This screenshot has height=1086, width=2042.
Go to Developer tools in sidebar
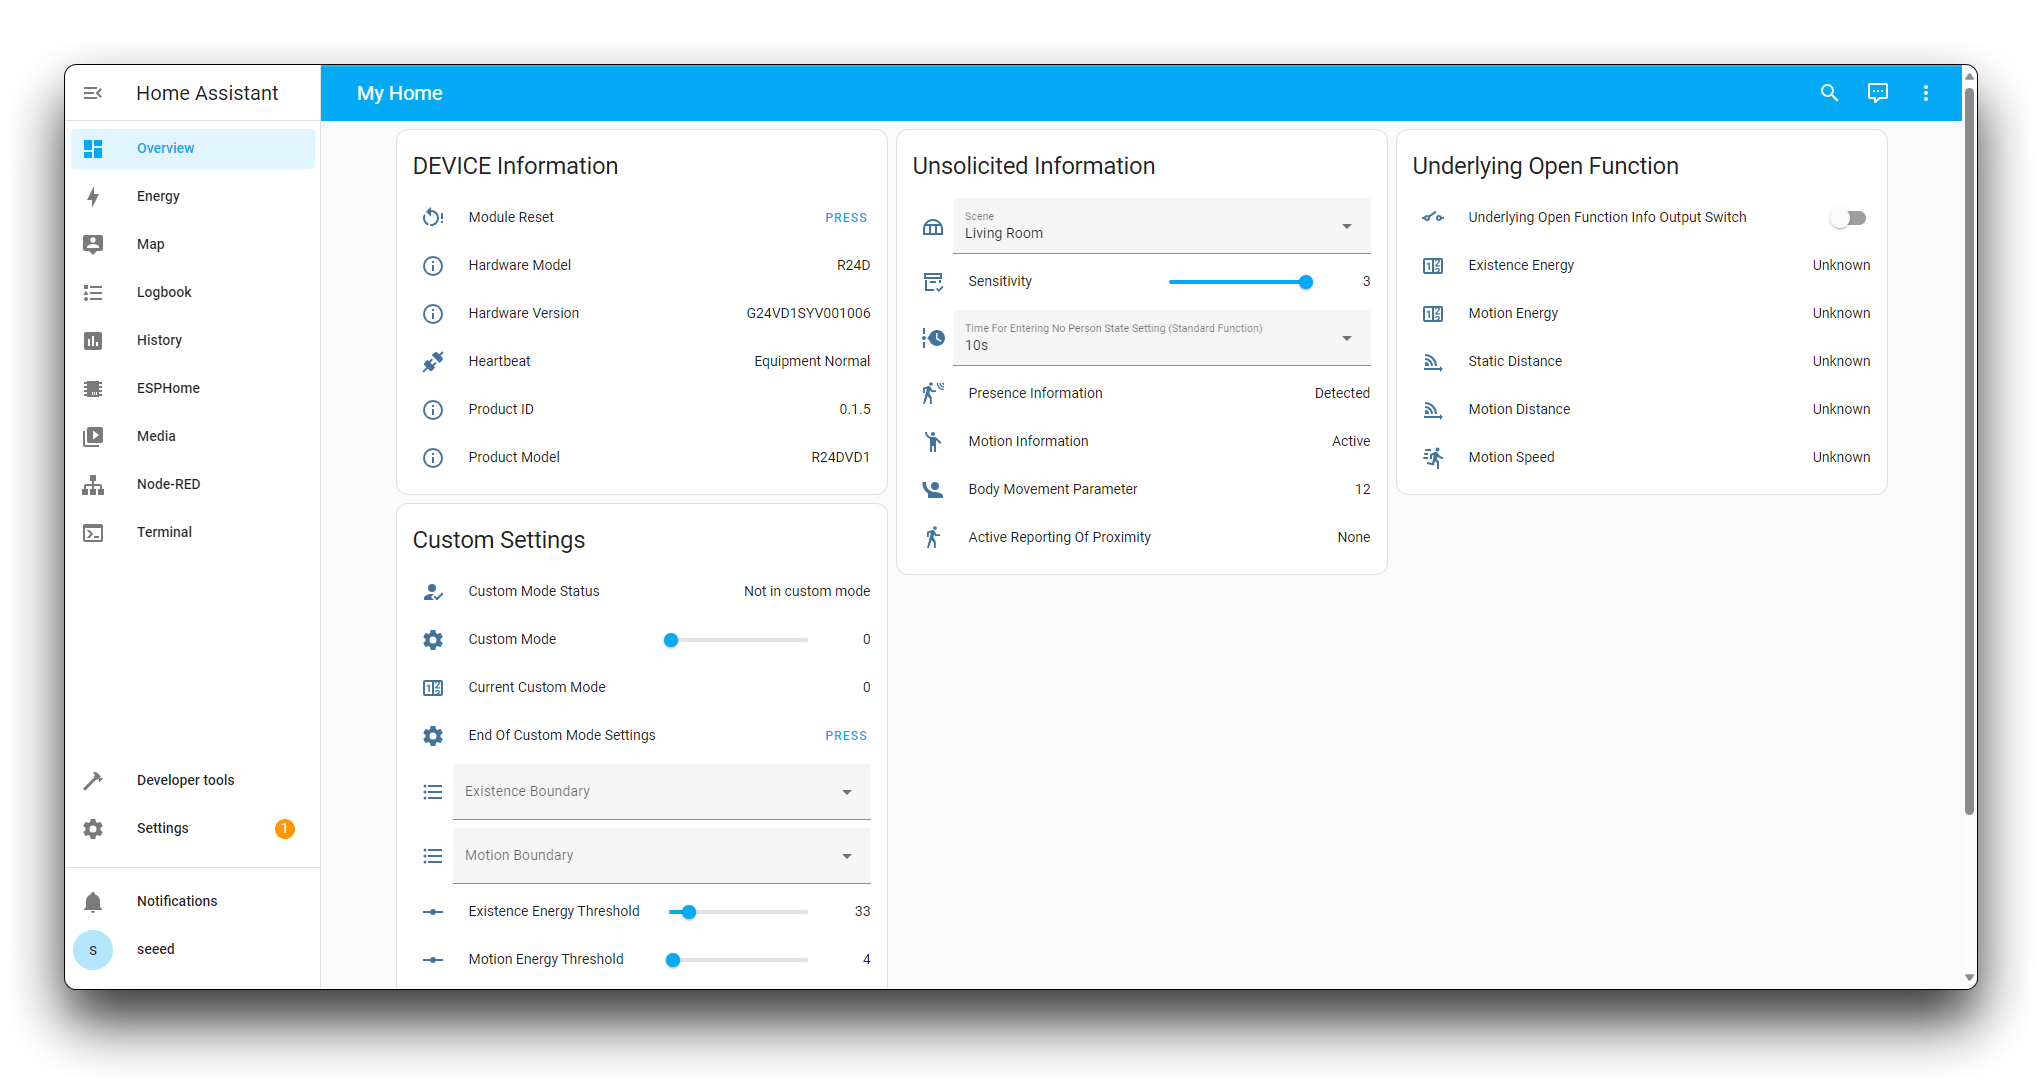click(x=185, y=780)
